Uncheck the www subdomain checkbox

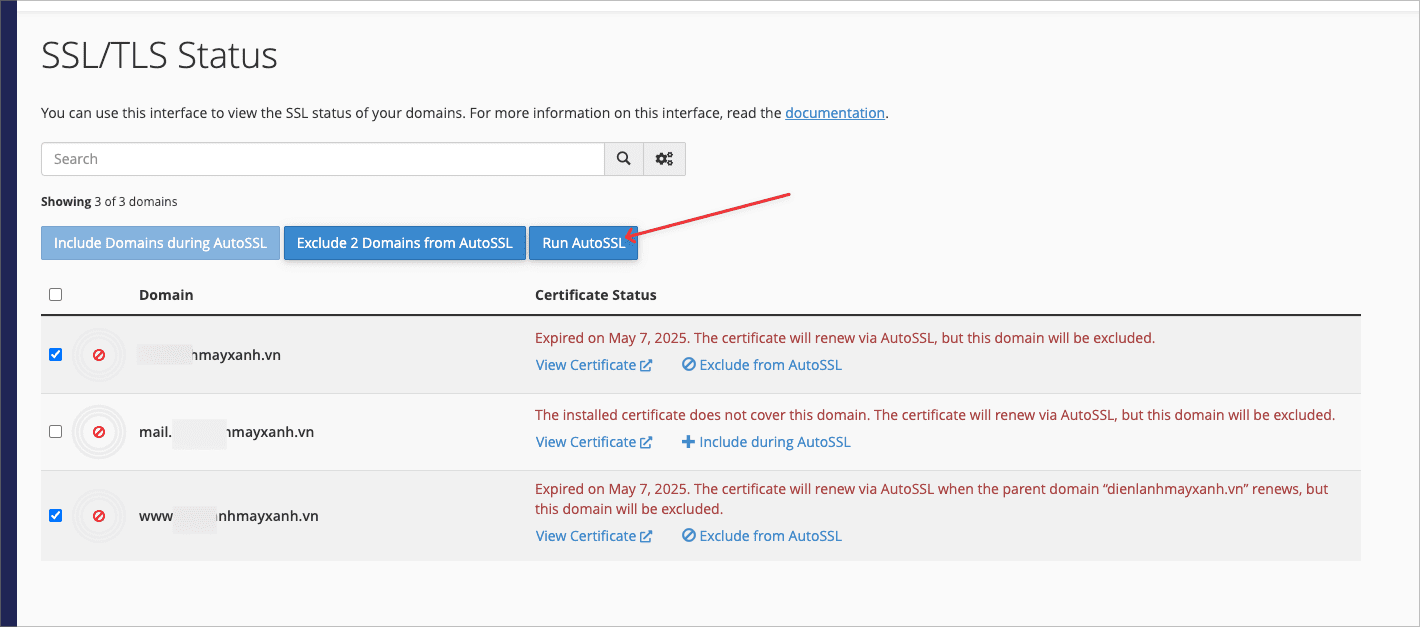(x=56, y=516)
